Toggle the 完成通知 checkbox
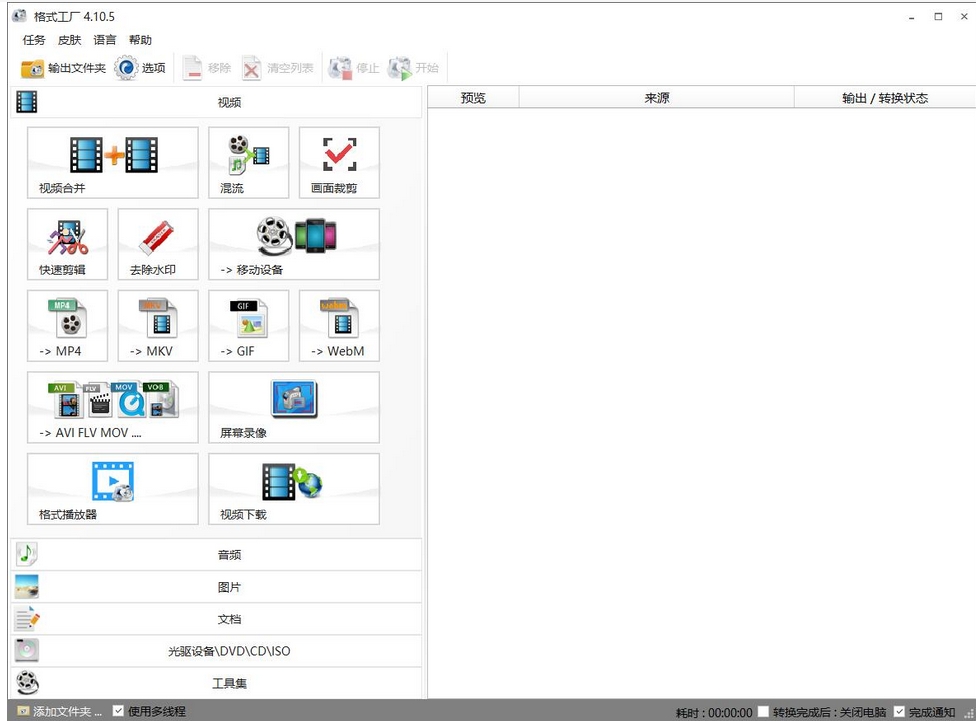 point(899,712)
